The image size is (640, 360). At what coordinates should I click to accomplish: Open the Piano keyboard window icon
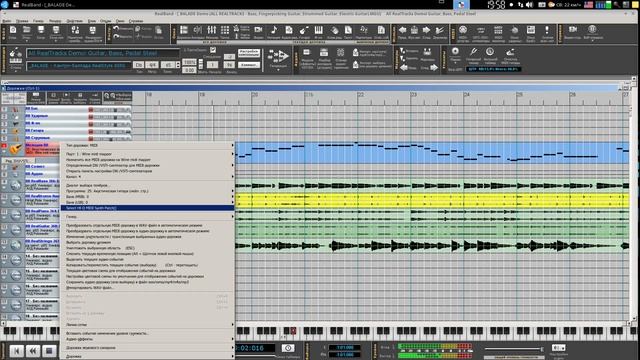(318, 30)
